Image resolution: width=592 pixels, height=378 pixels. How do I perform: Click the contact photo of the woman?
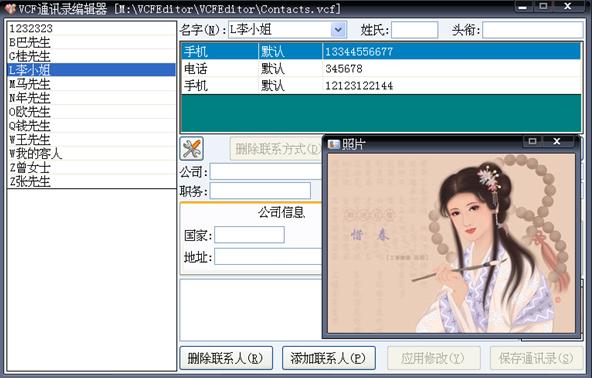pos(451,243)
